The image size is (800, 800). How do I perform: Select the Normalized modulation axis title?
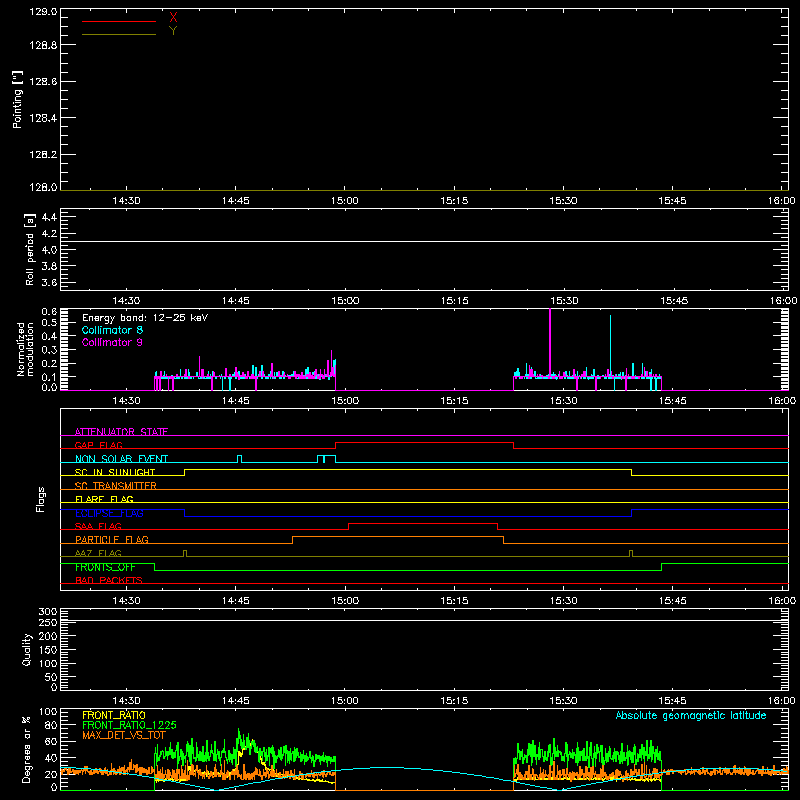click(x=25, y=349)
